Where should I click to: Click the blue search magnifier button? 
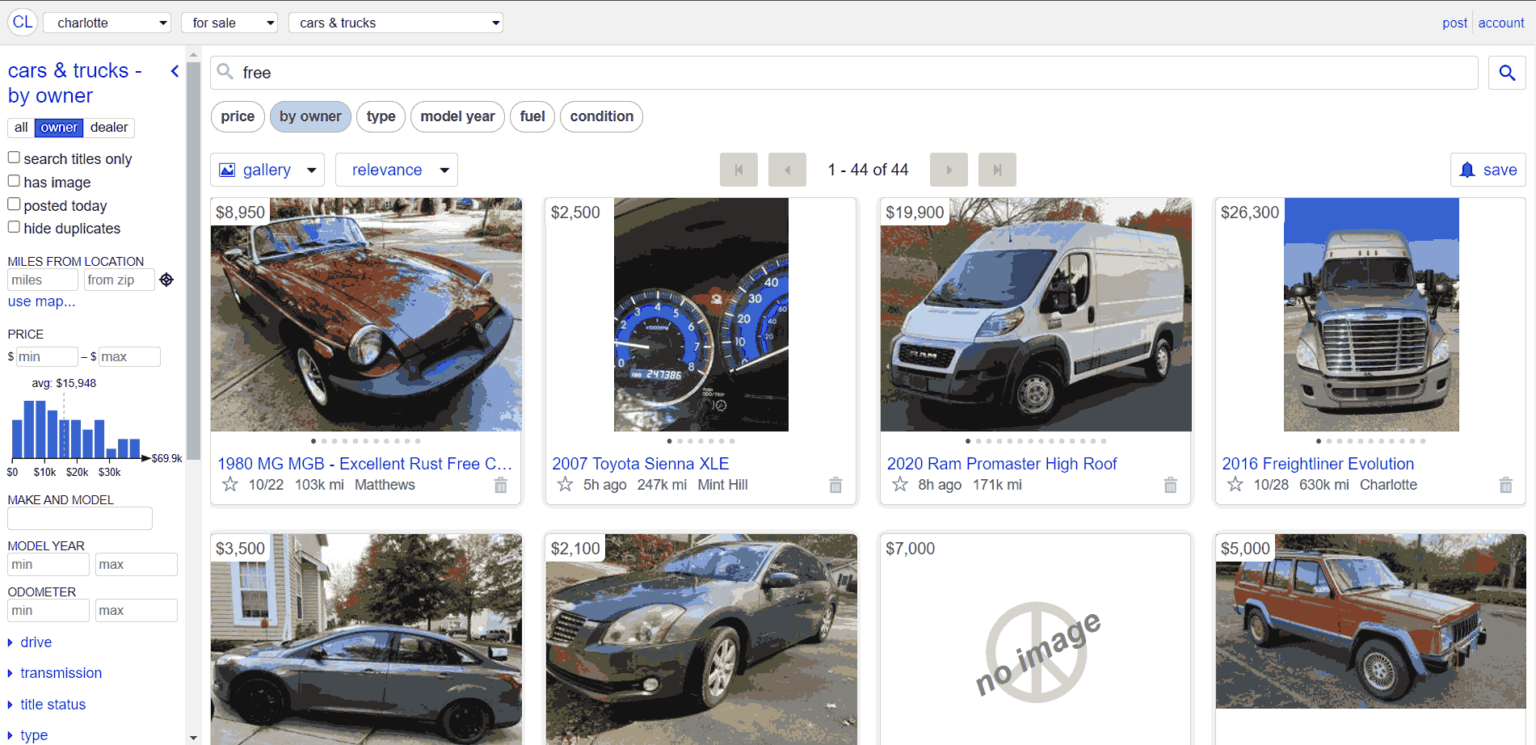coord(1507,73)
